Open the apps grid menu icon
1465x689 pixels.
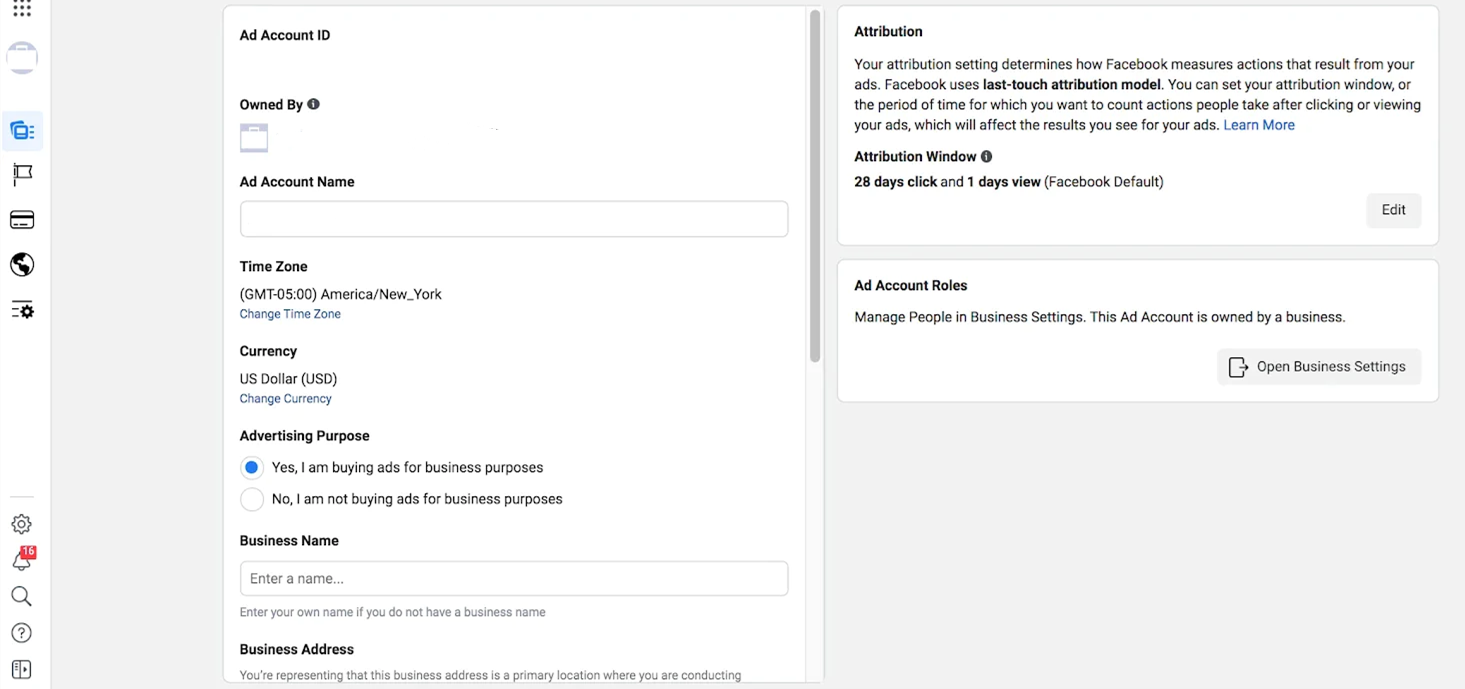22,8
